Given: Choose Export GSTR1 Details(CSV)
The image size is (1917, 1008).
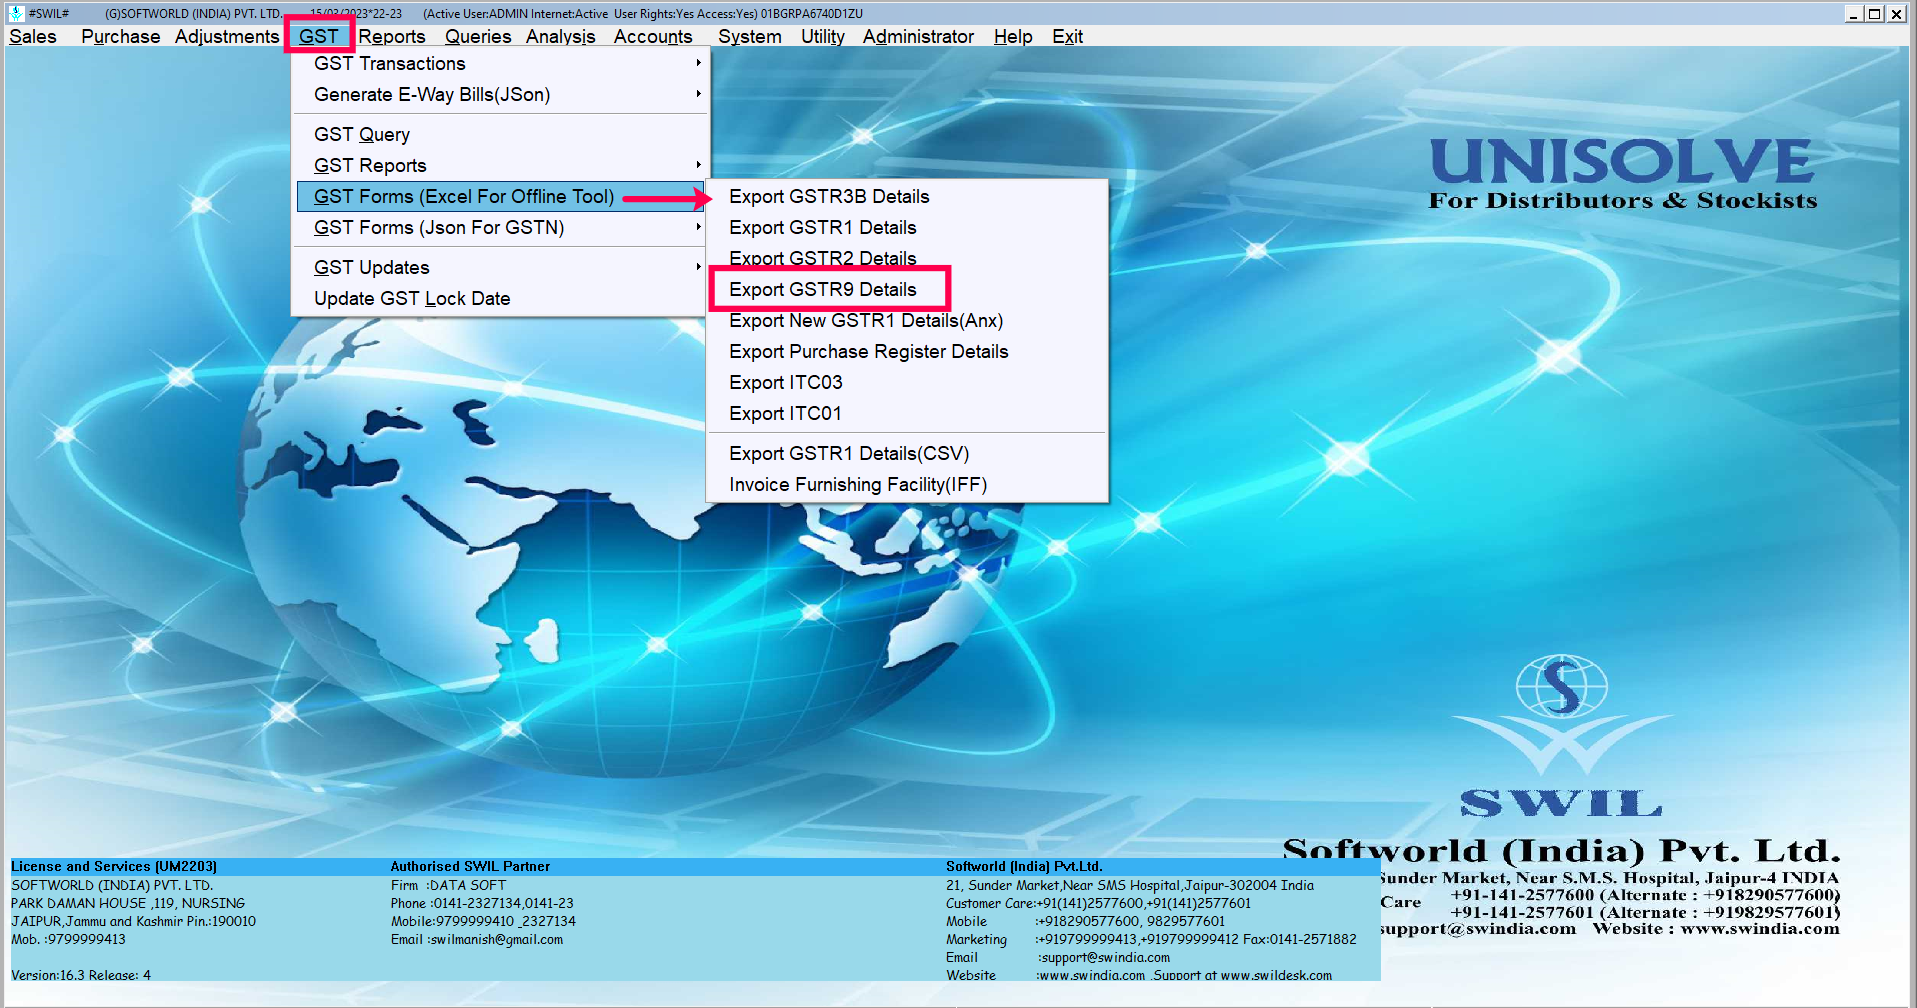Looking at the screenshot, I should pos(907,453).
